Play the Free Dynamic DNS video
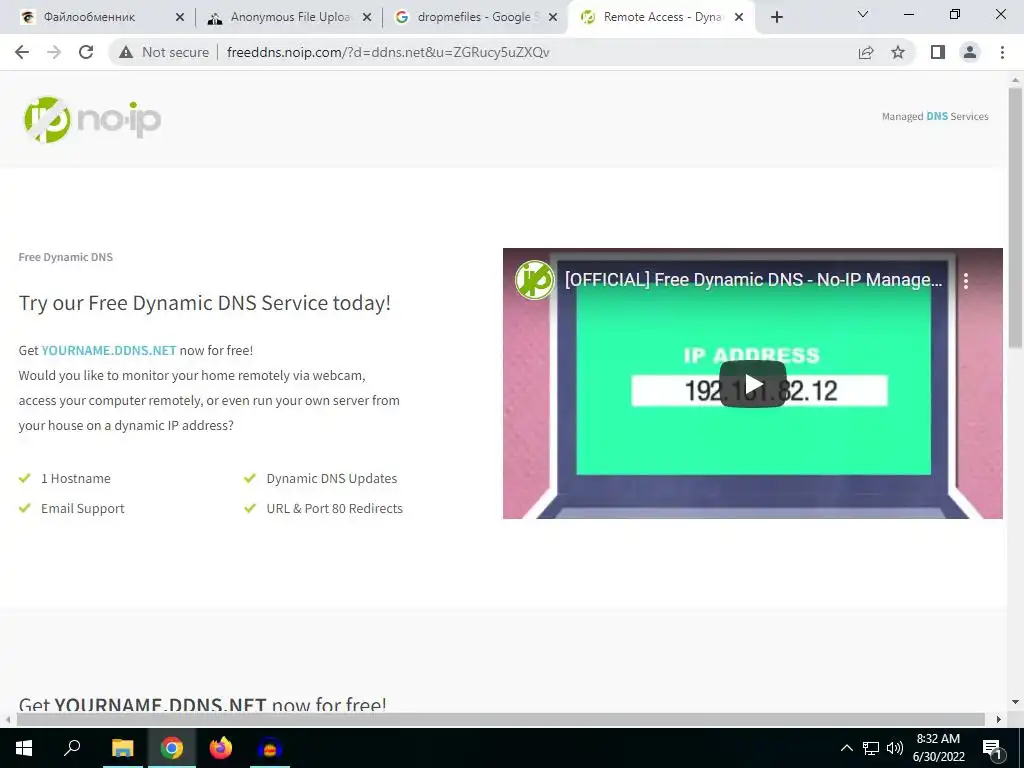This screenshot has height=768, width=1024. [752, 384]
